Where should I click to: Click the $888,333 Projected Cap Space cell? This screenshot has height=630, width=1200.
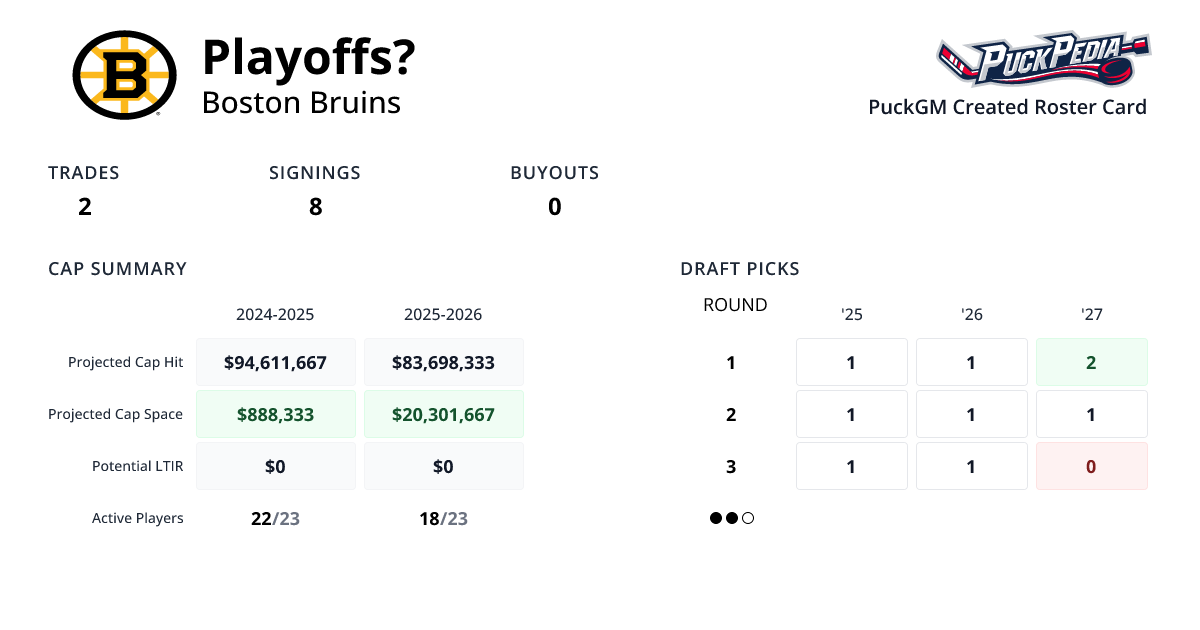pos(276,414)
